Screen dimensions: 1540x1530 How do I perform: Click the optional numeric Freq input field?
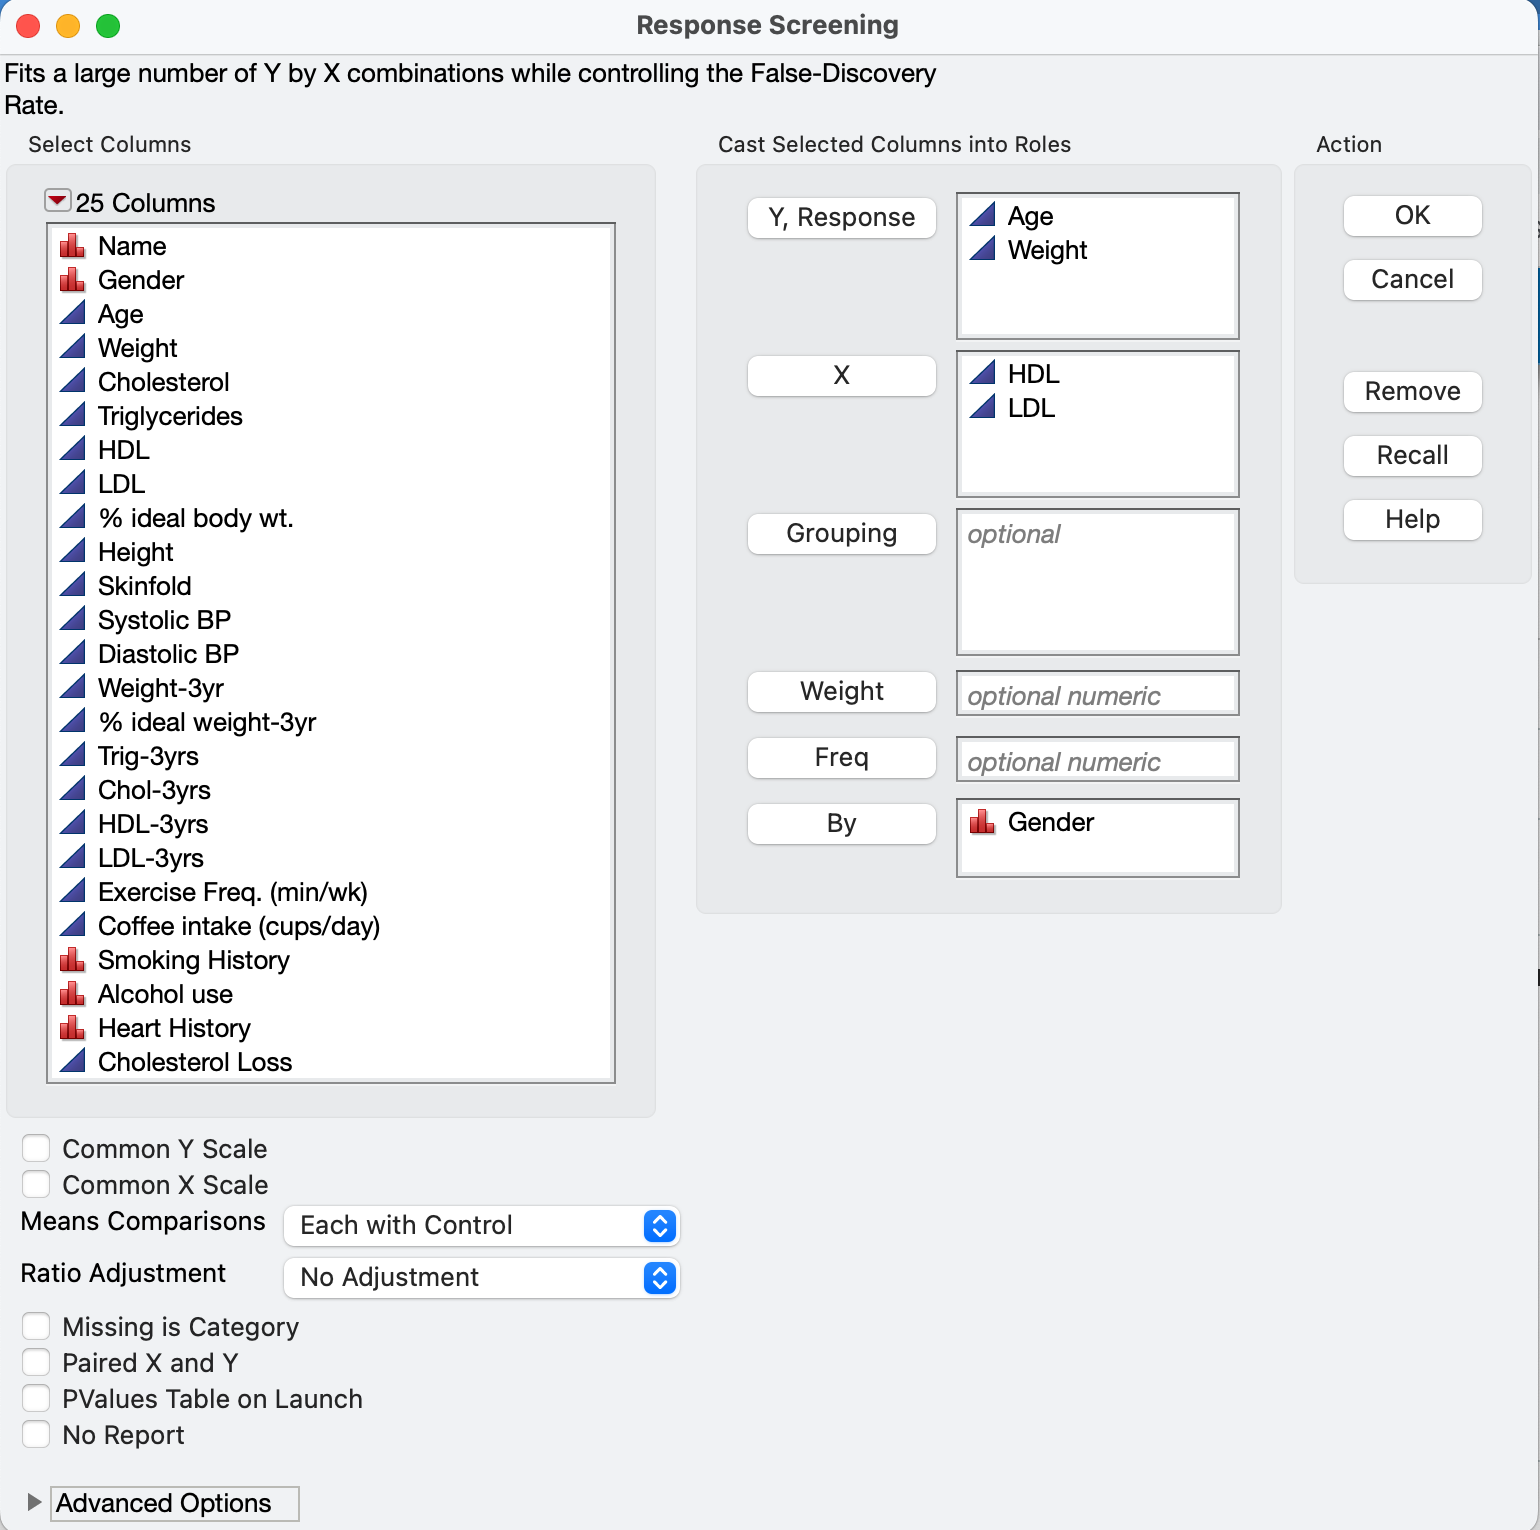[x=1096, y=759]
